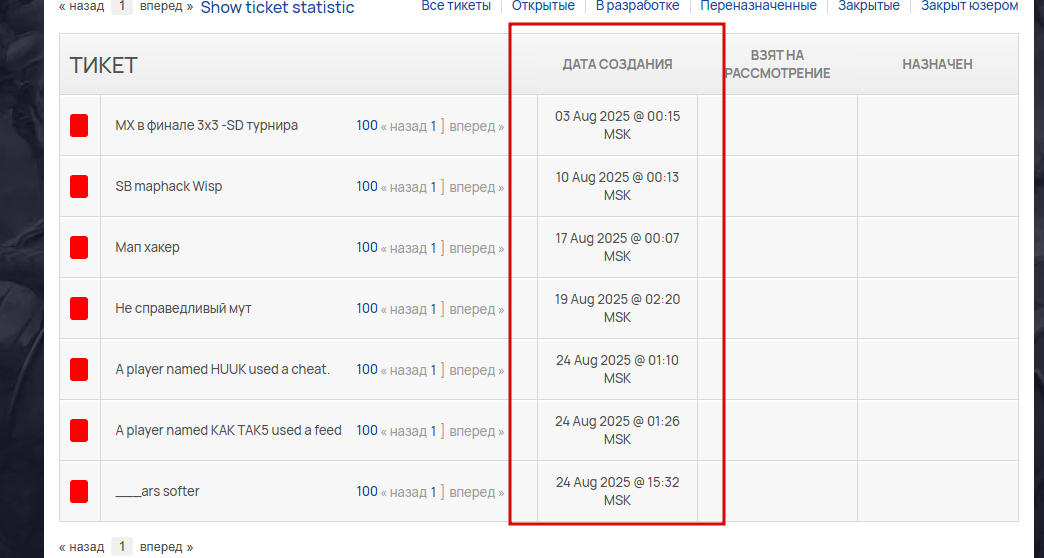Click 100 link in Мап хакер row

click(x=367, y=247)
